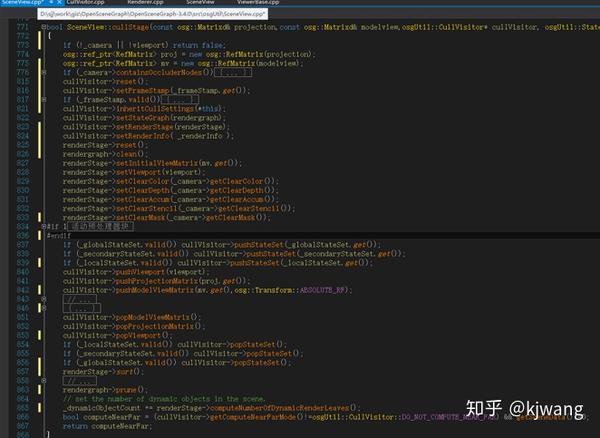This screenshot has height=438, width=600.
Task: Pin the SceneView.cpp tab
Action: tap(51, 2)
